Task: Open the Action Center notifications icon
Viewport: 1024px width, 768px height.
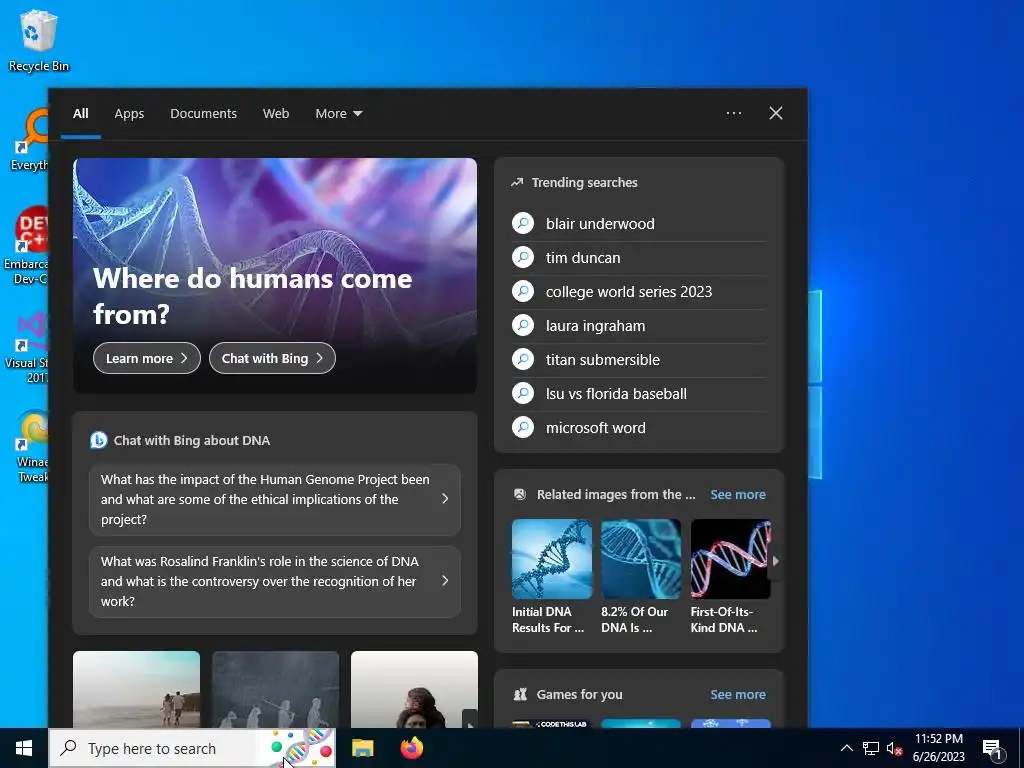Action: (x=993, y=748)
